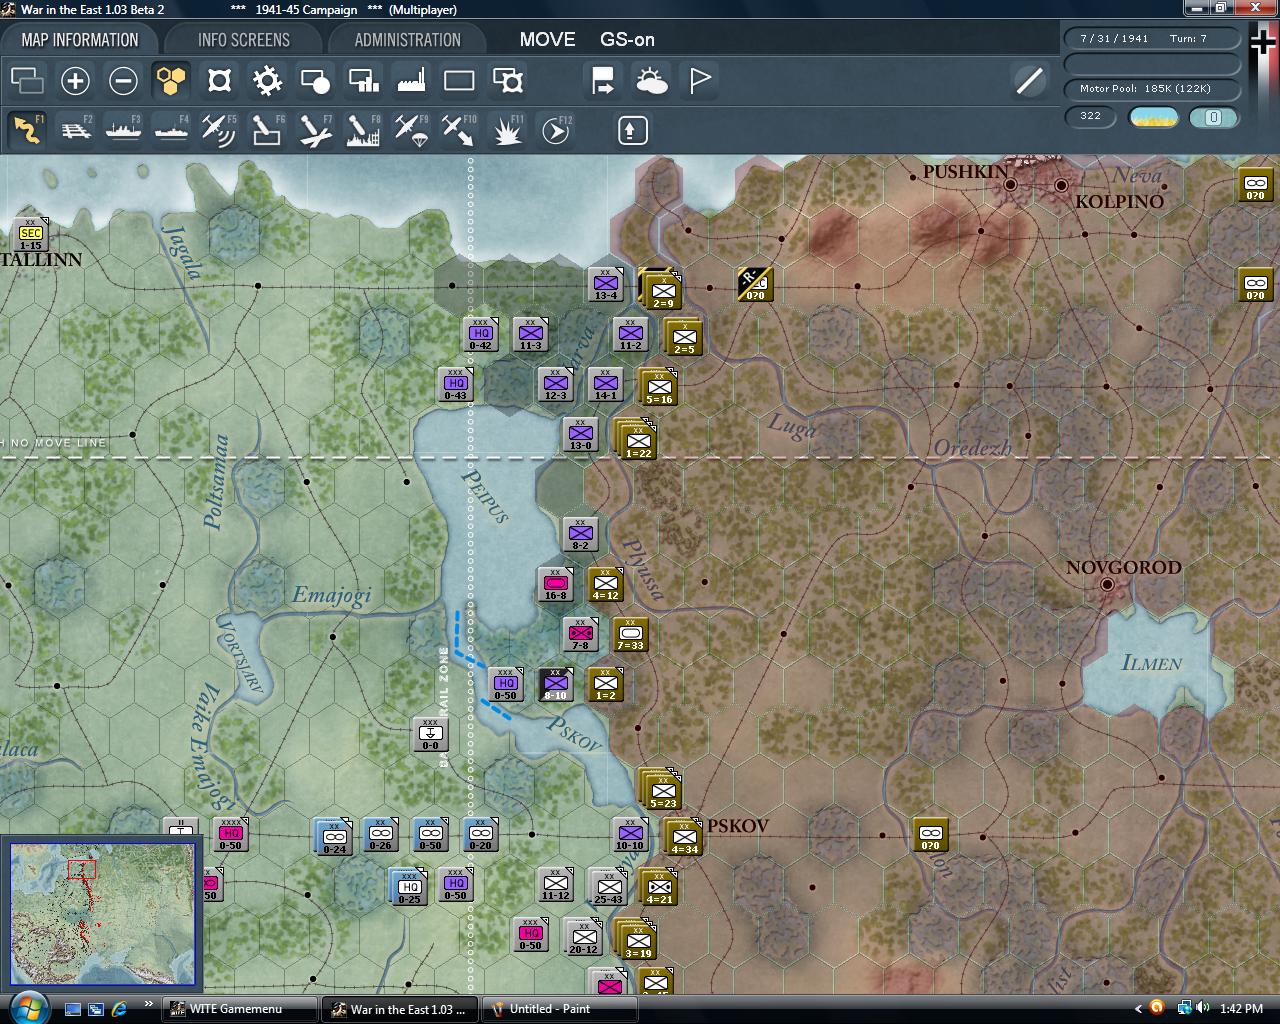Zoom out of the map
The image size is (1280, 1024).
123,80
